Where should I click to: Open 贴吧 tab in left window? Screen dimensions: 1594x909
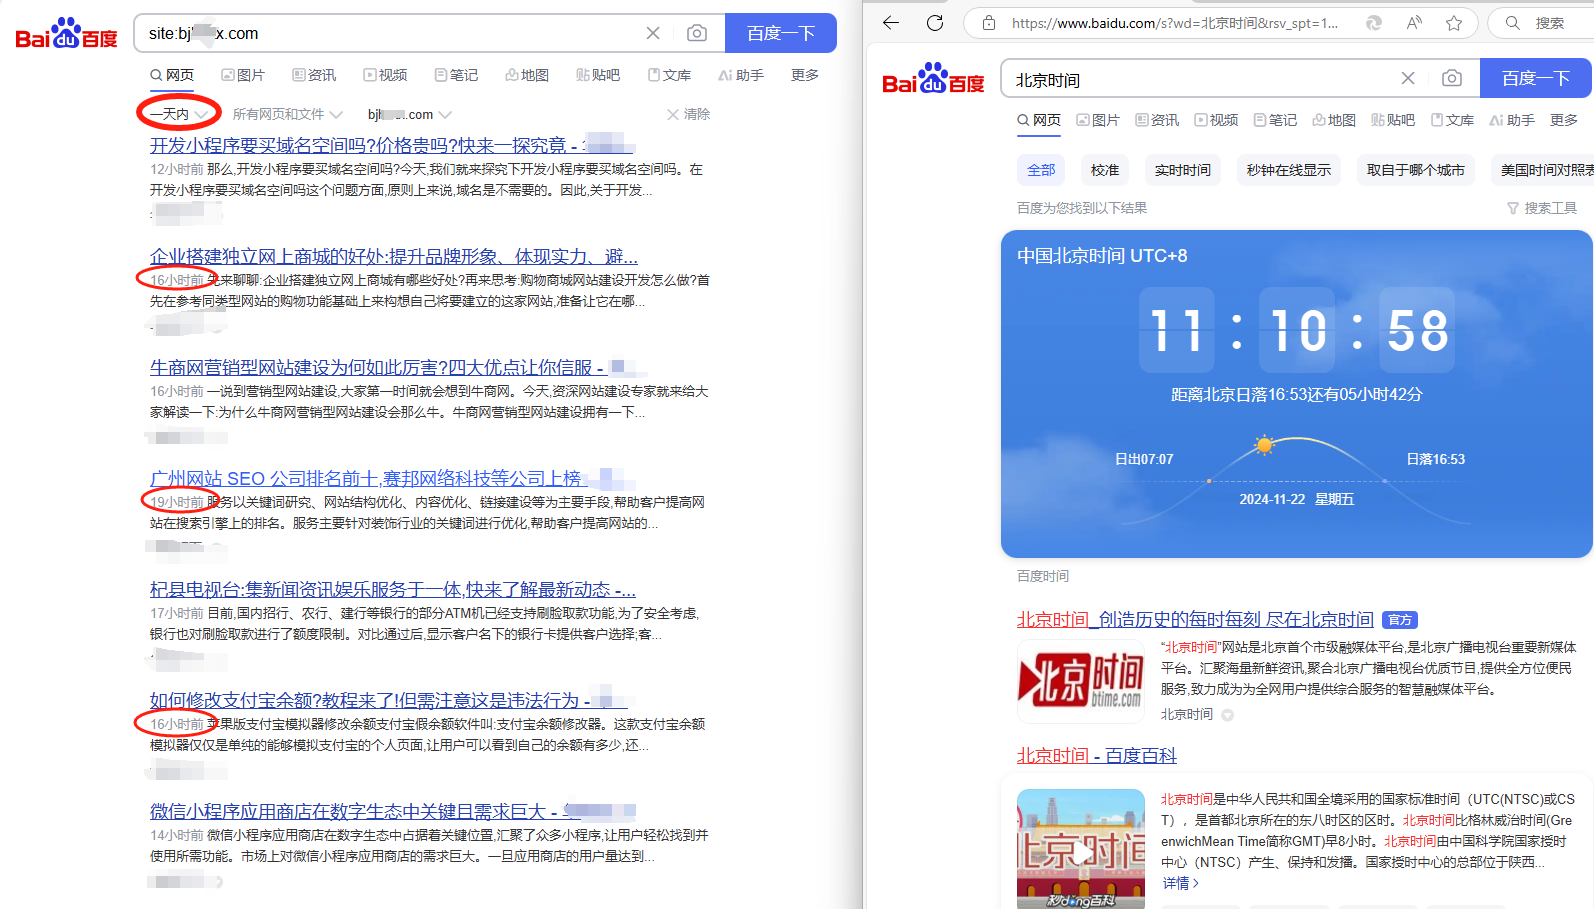click(x=598, y=75)
